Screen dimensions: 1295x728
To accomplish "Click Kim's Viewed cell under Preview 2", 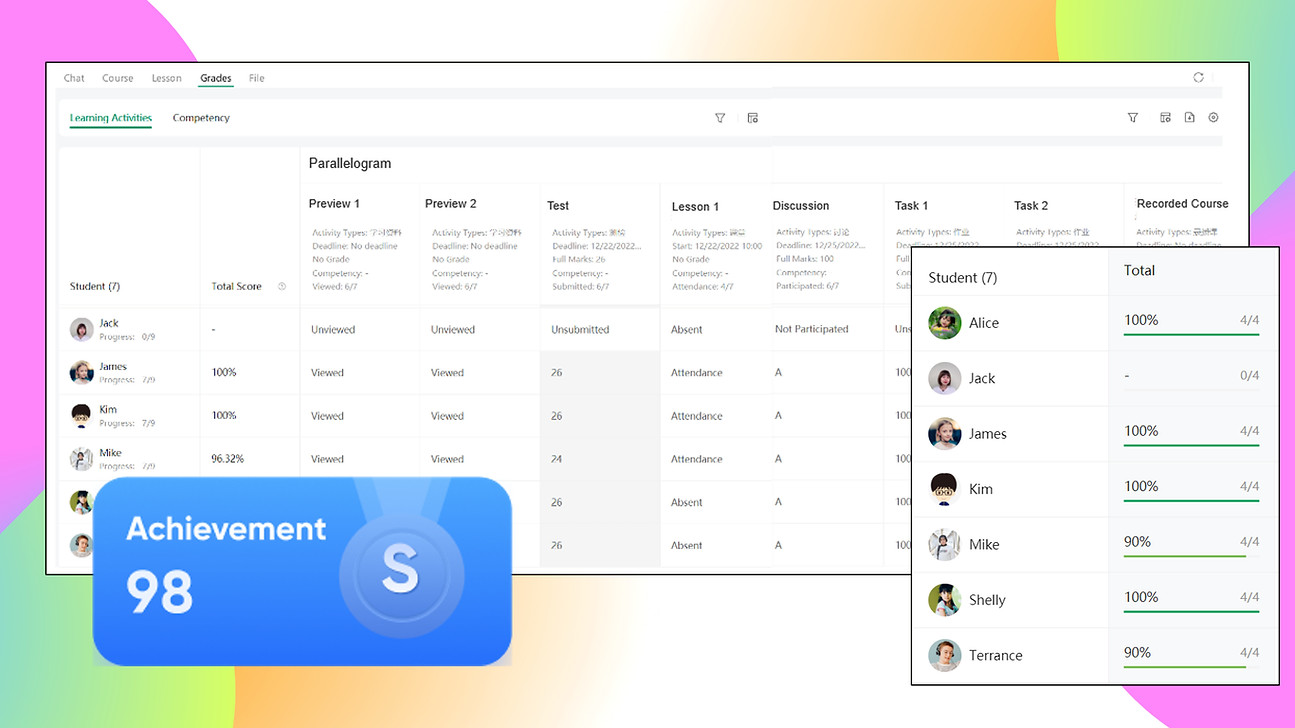I will 447,416.
